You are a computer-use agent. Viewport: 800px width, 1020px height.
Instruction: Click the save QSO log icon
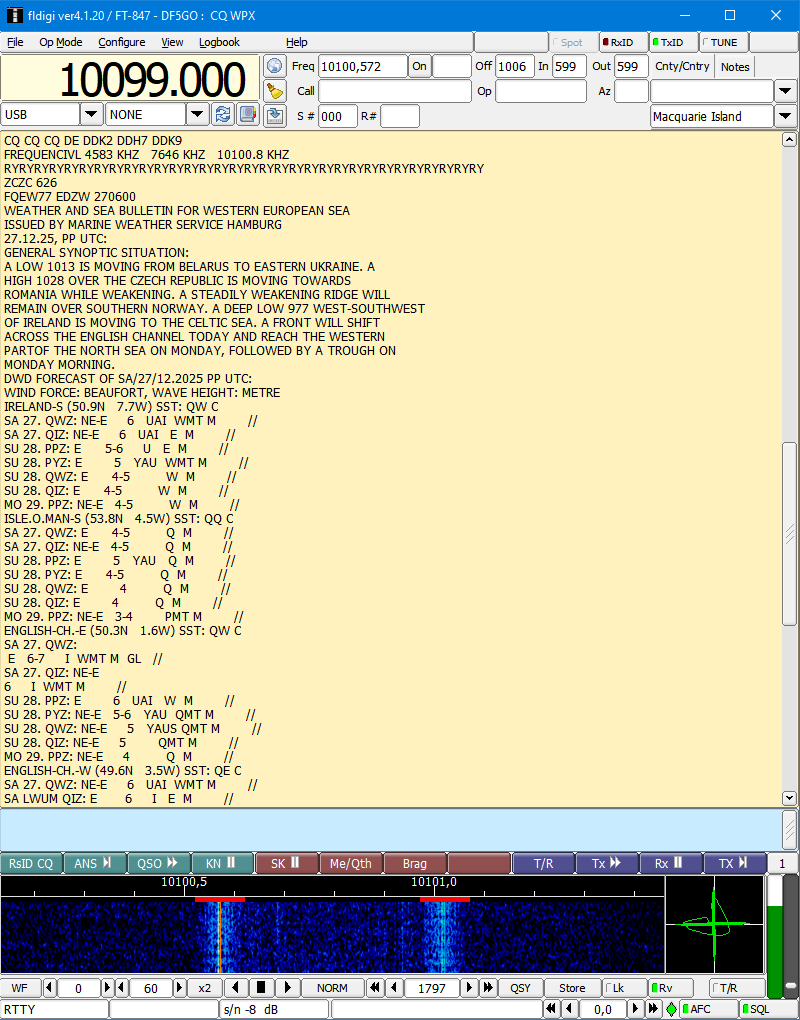(275, 116)
